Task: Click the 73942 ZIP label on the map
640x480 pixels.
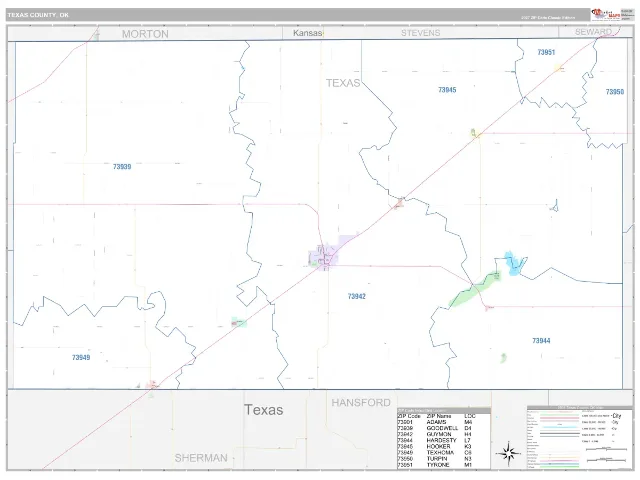Action: (x=356, y=296)
